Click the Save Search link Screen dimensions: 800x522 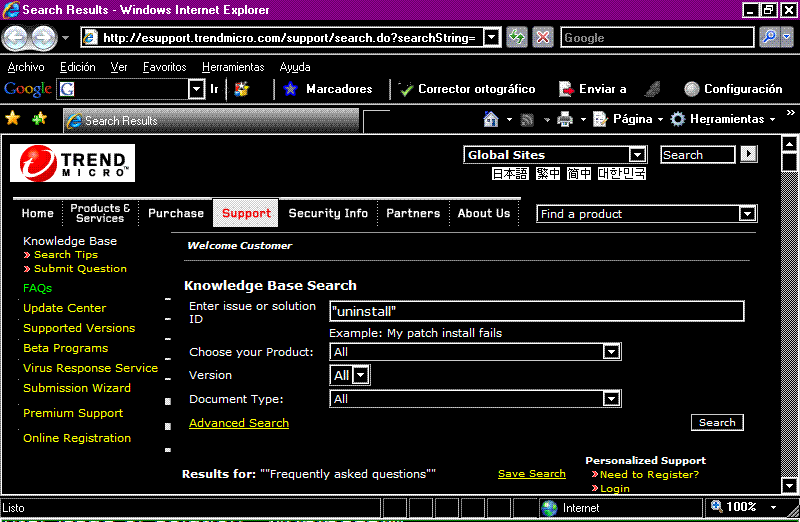[532, 474]
